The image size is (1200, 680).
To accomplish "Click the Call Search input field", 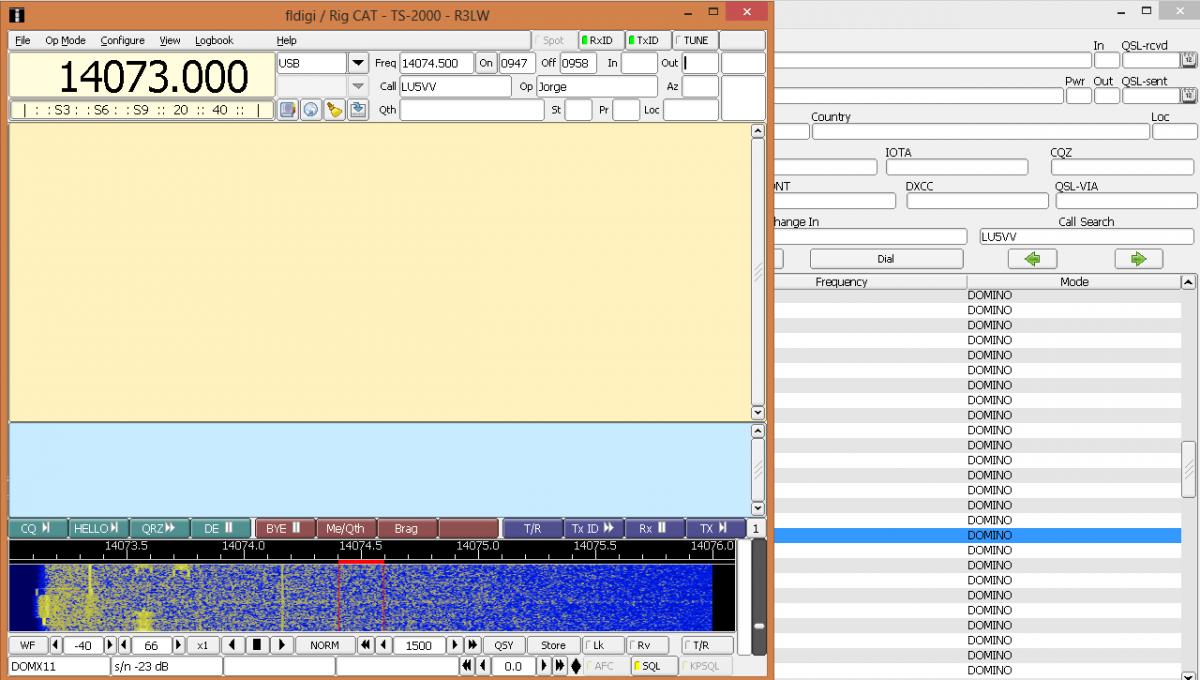I will (1086, 237).
